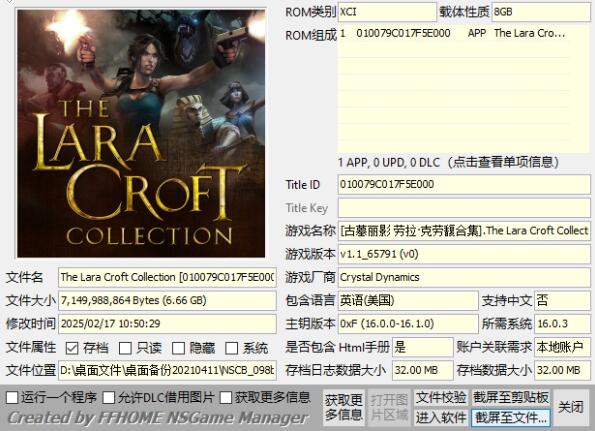Click the 打开图片区域 button
Image resolution: width=595 pixels, height=431 pixels.
point(389,407)
